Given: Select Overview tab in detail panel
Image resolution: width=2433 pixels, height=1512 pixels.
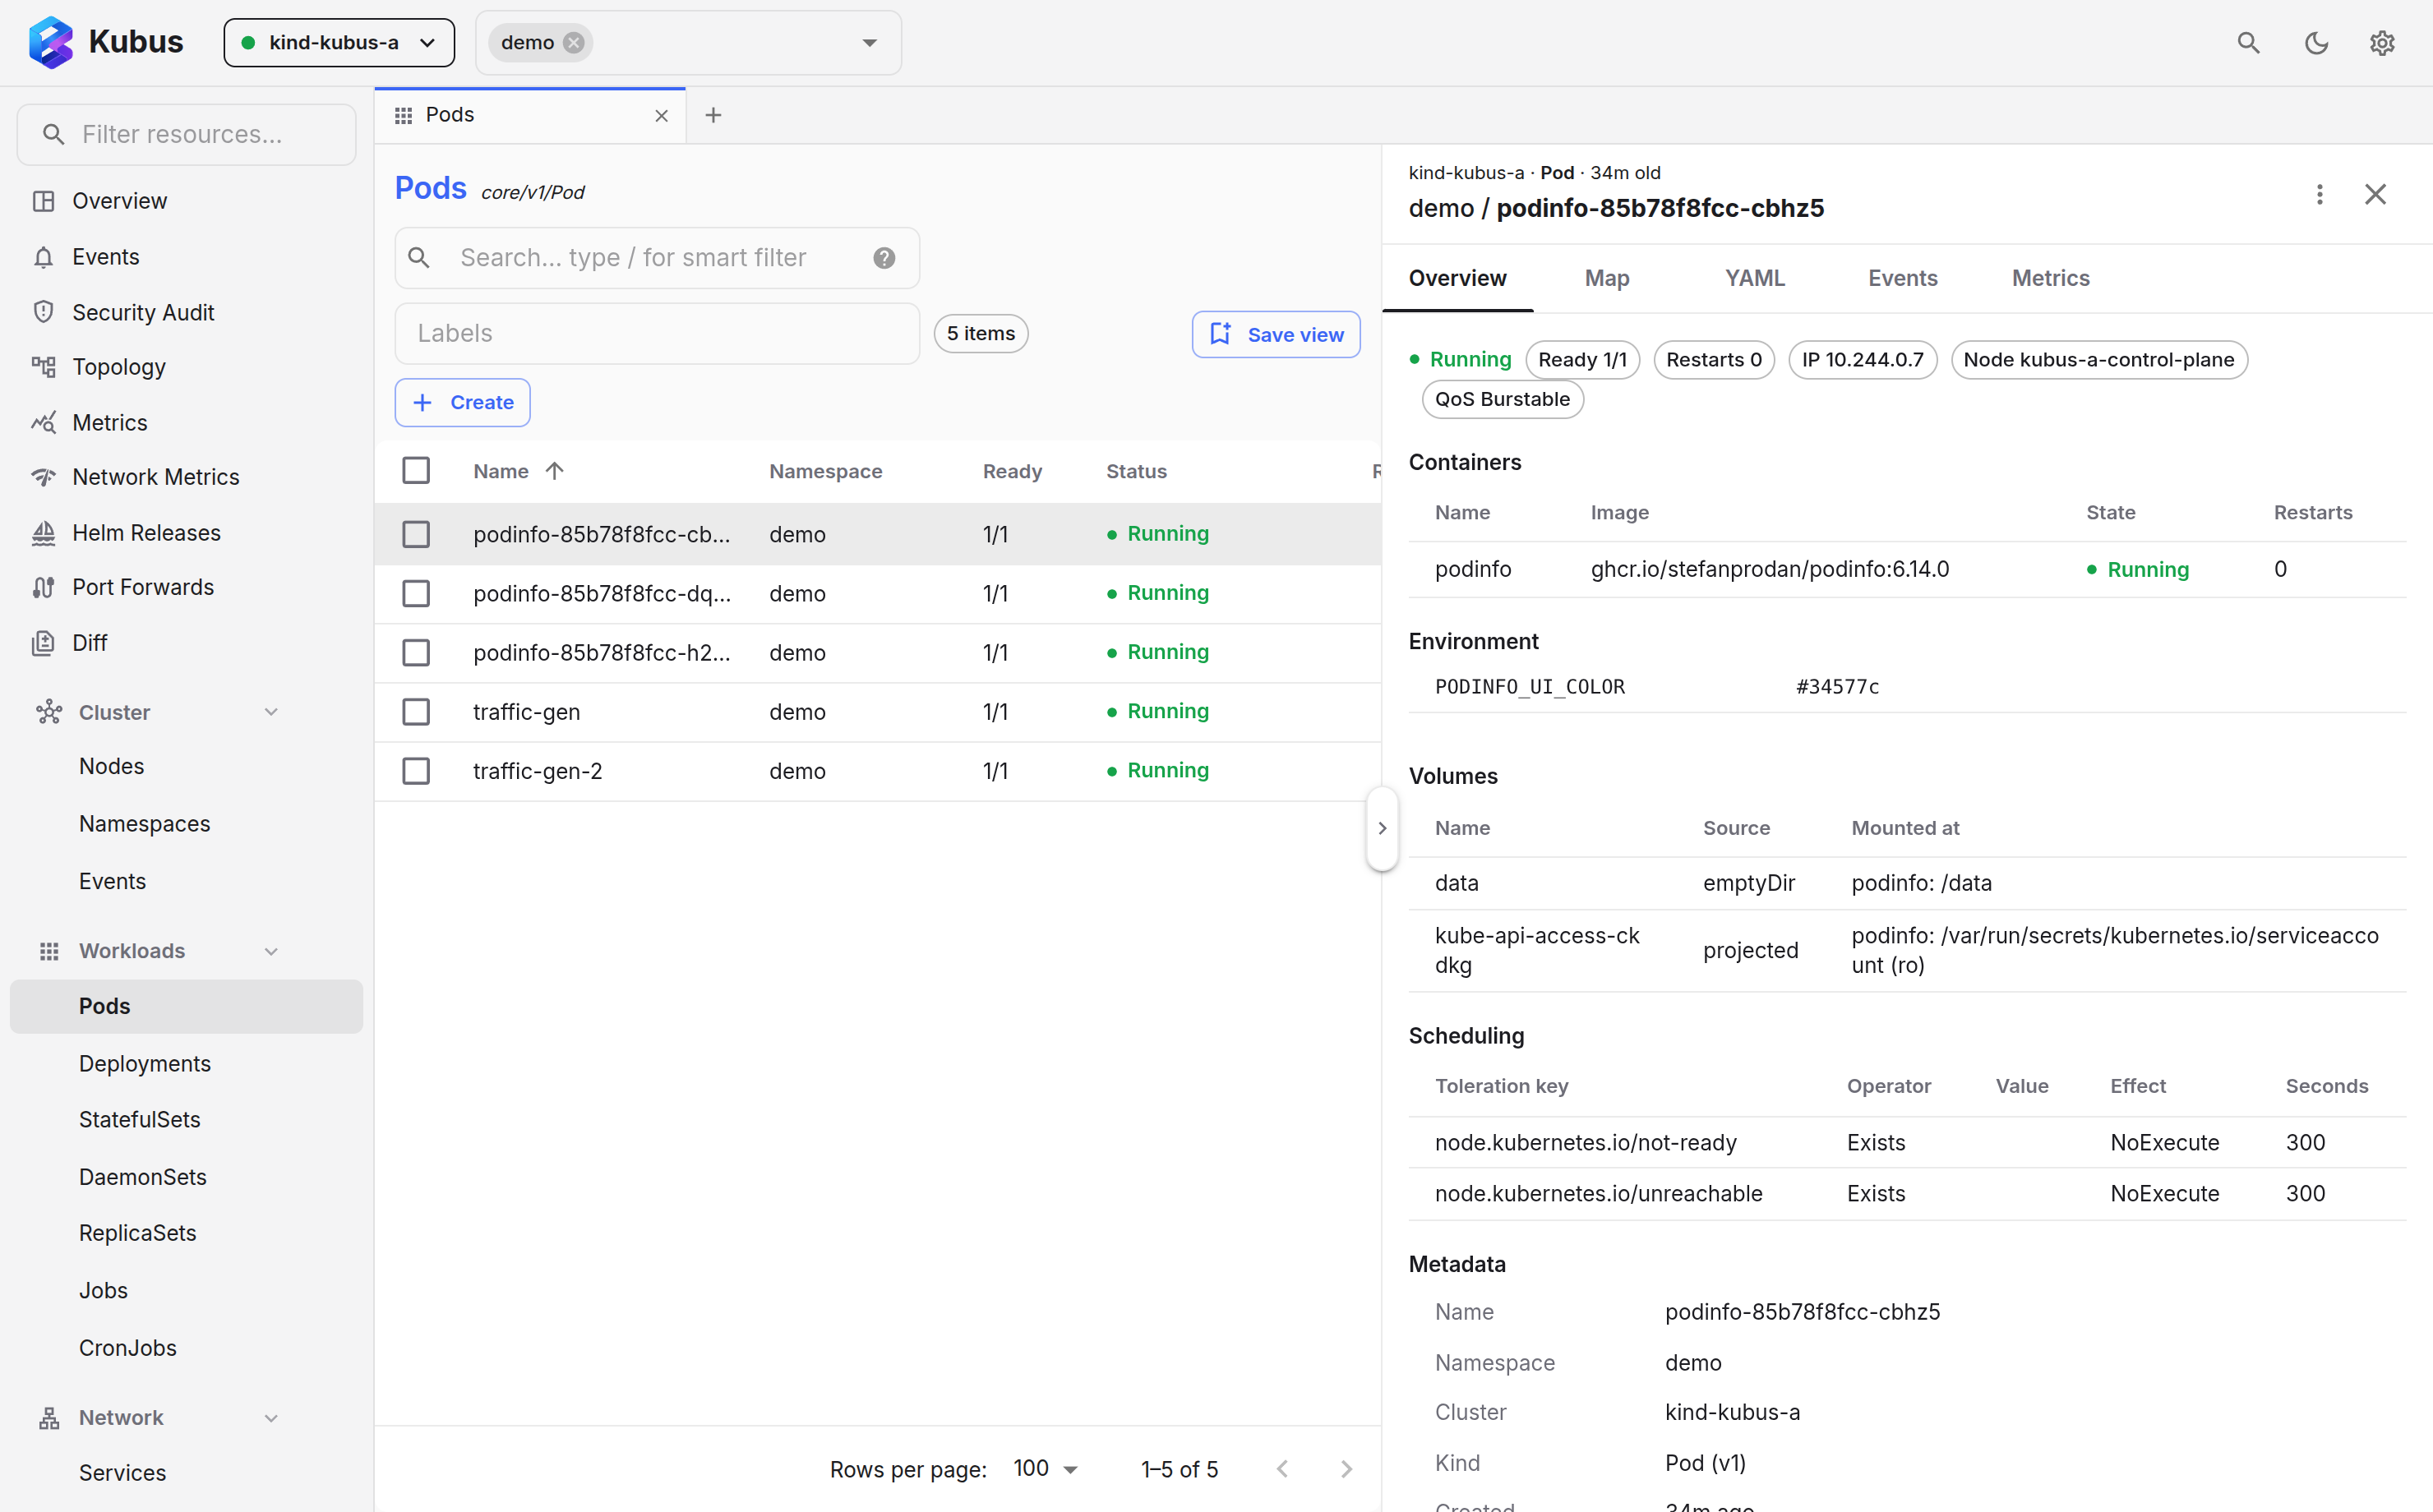Looking at the screenshot, I should point(1457,278).
